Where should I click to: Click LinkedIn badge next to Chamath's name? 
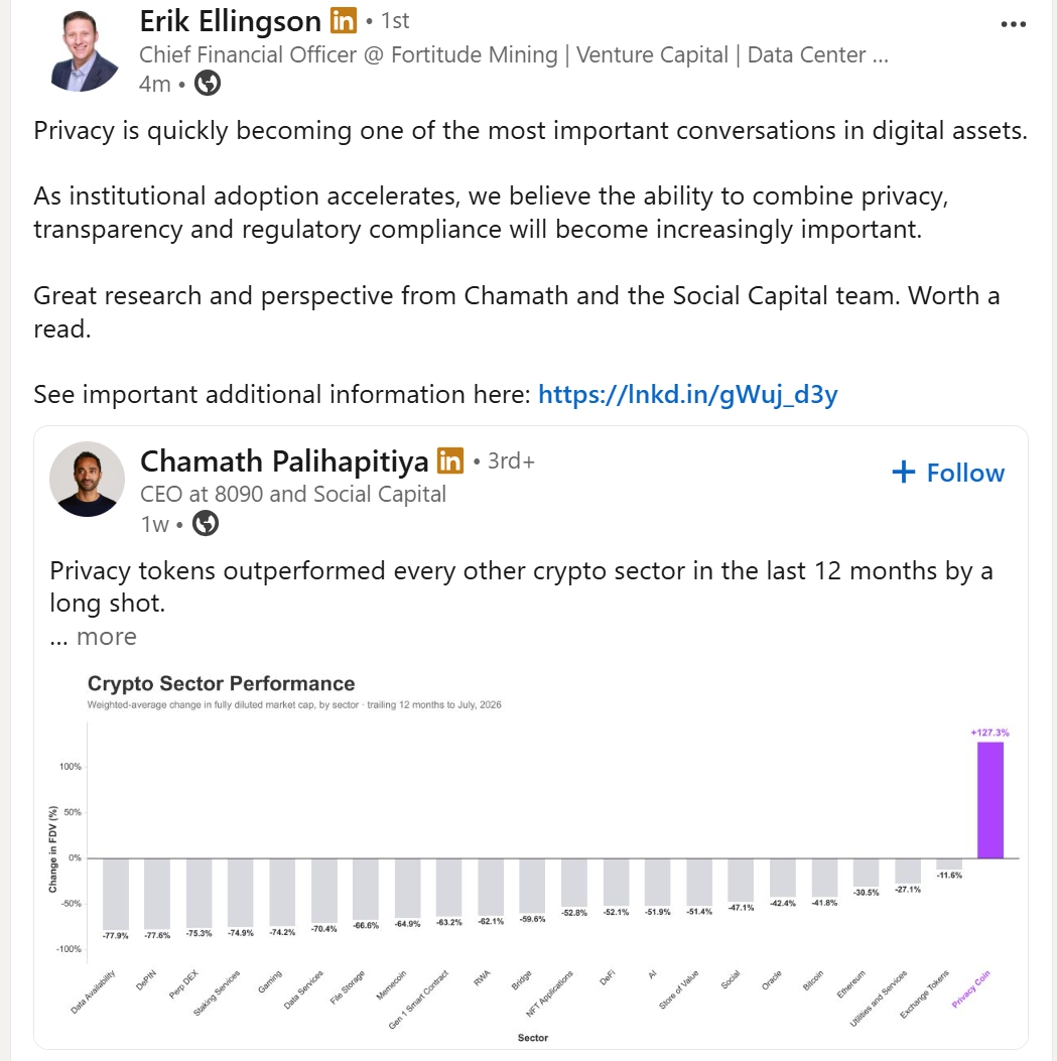pyautogui.click(x=450, y=461)
